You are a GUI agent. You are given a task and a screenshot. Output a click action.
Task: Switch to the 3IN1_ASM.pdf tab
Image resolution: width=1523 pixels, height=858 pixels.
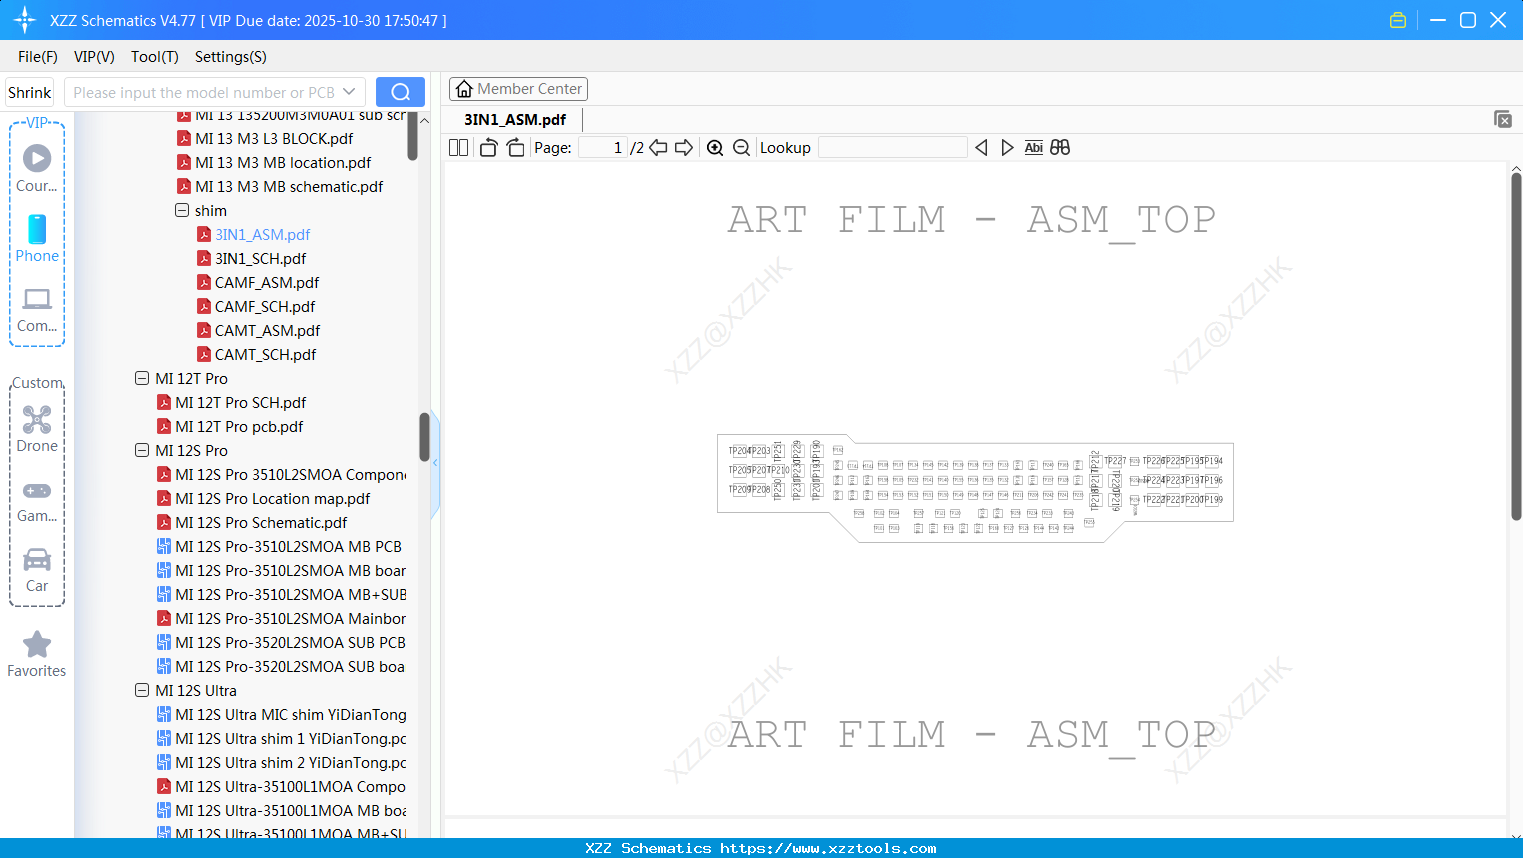516,118
